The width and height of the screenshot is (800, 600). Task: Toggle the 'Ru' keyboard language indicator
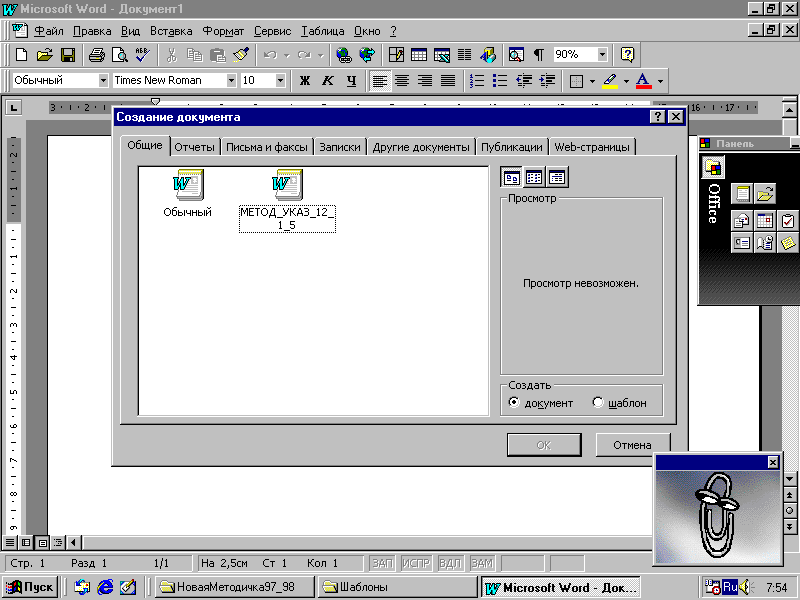[730, 587]
